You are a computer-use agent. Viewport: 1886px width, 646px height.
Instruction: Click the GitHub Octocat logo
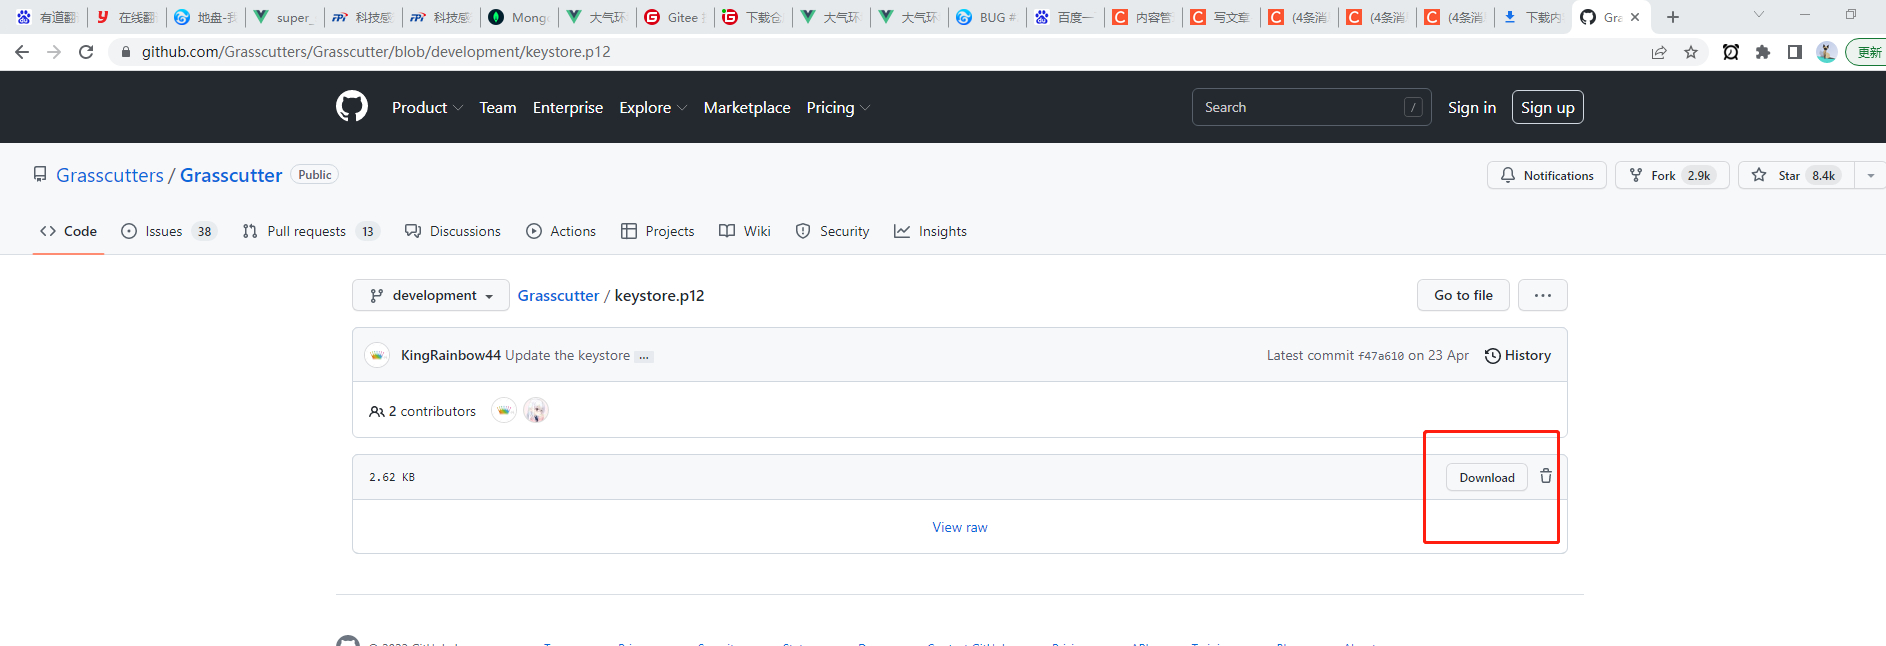click(352, 106)
